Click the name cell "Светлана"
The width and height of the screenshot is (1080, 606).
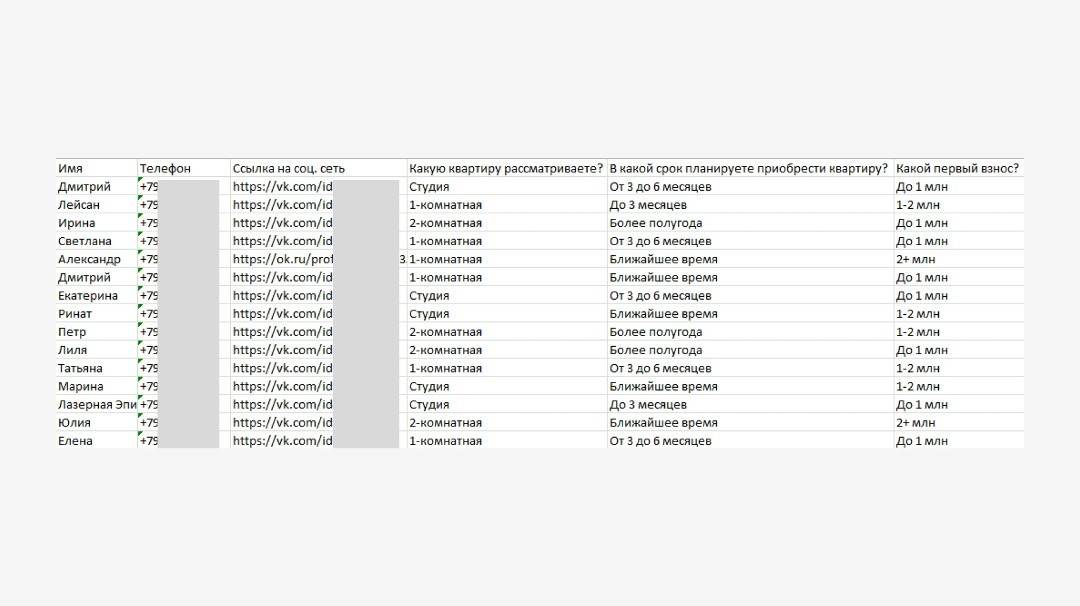point(85,241)
